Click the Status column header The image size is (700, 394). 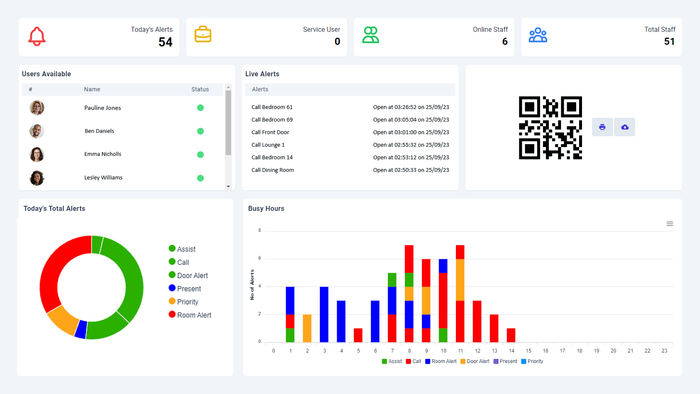point(200,89)
